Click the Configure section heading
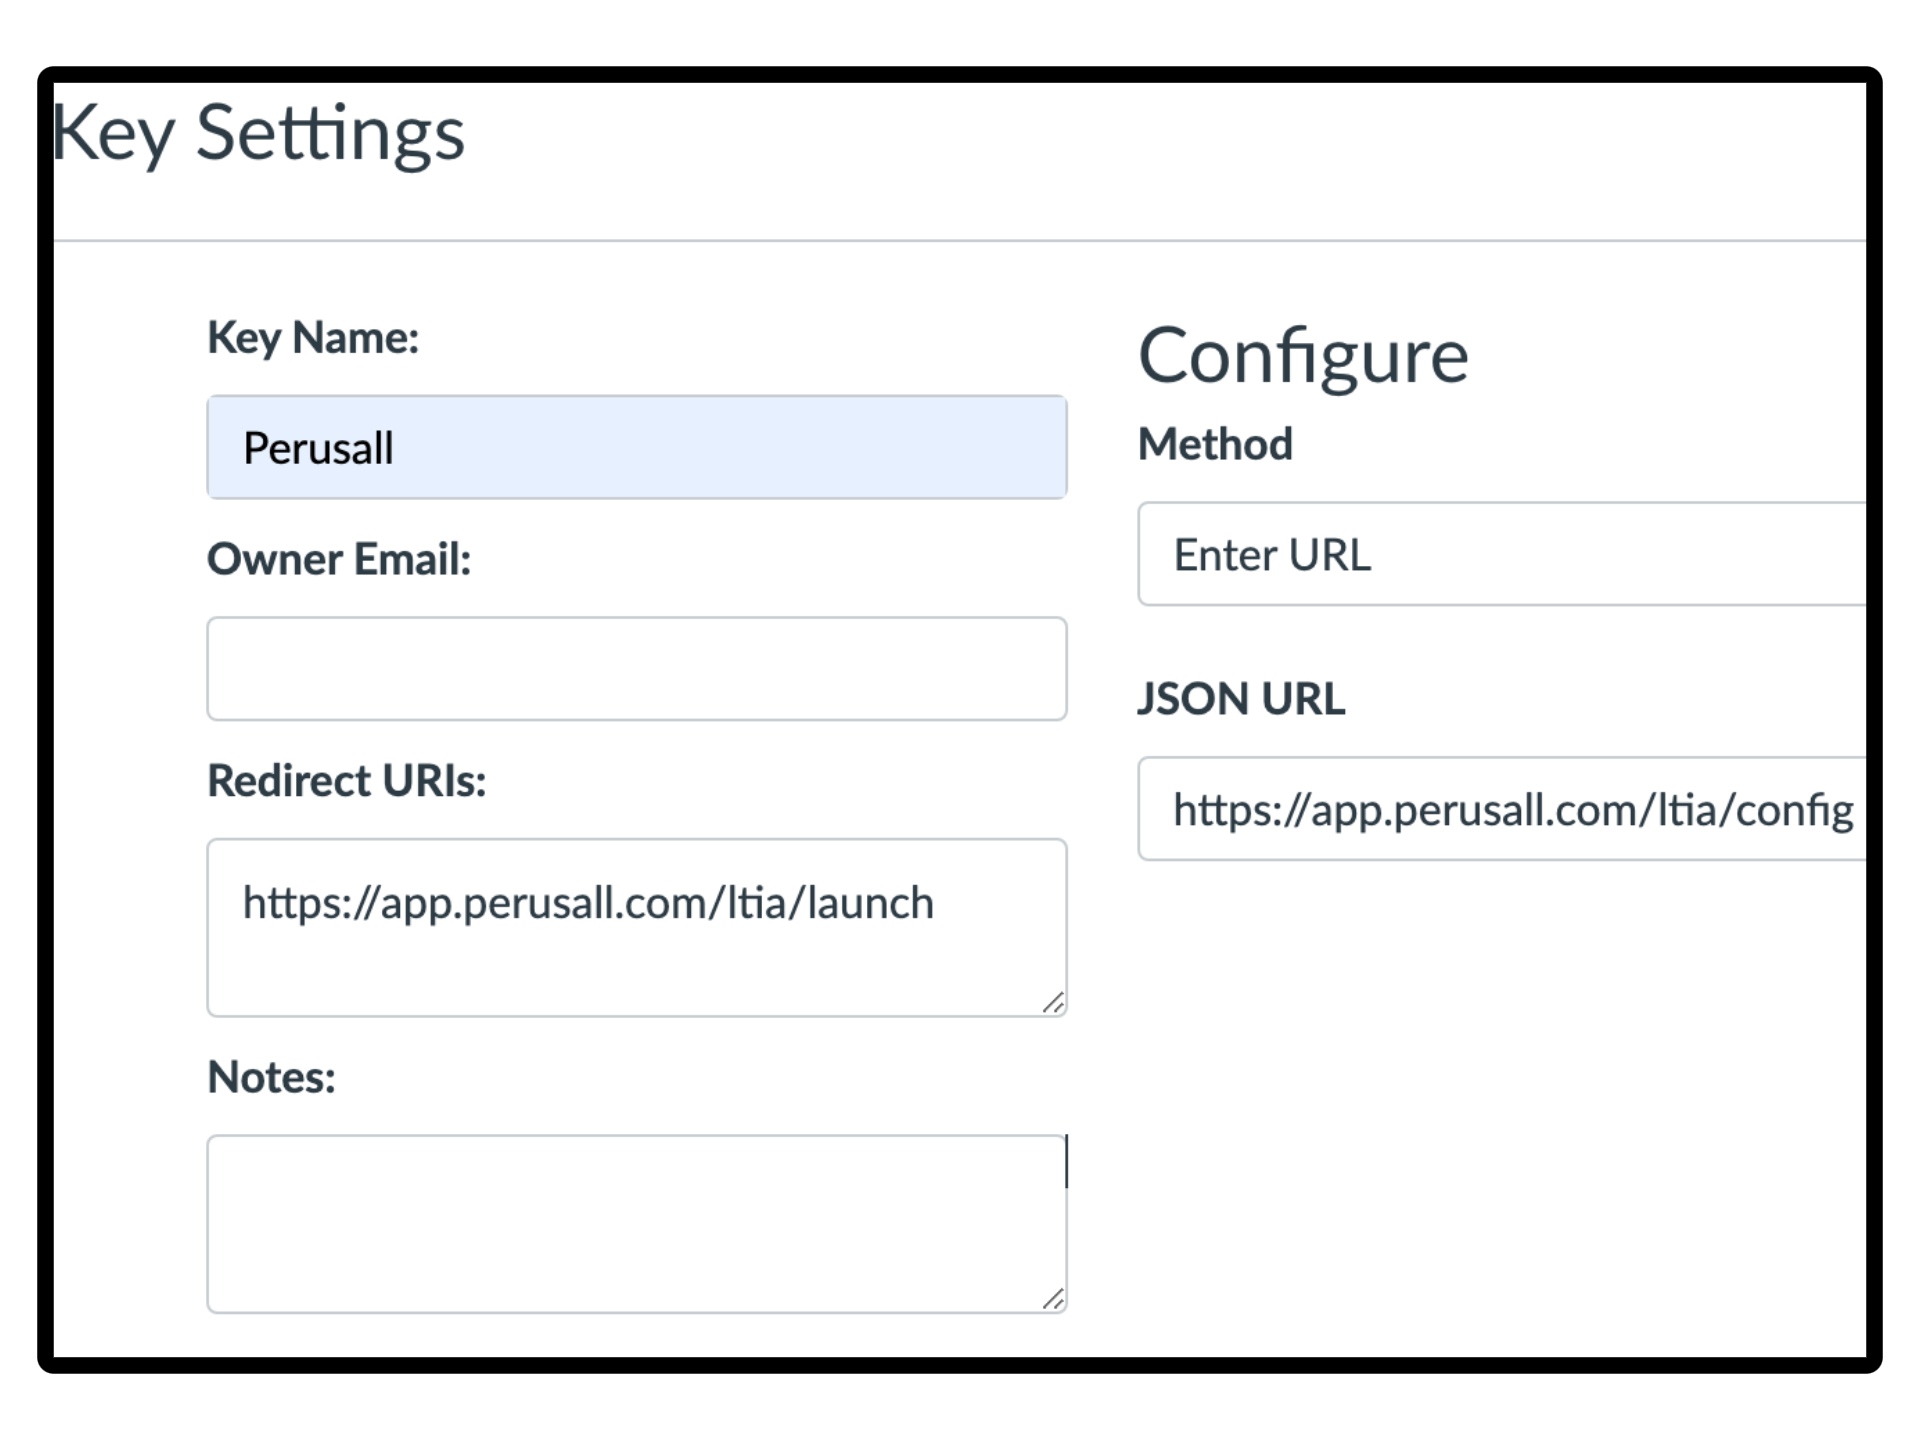 click(x=1304, y=354)
